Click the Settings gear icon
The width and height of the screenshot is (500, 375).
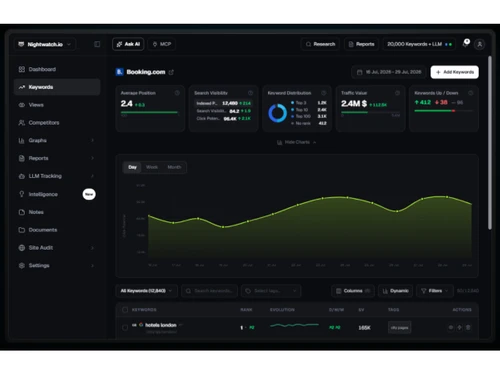(x=22, y=266)
